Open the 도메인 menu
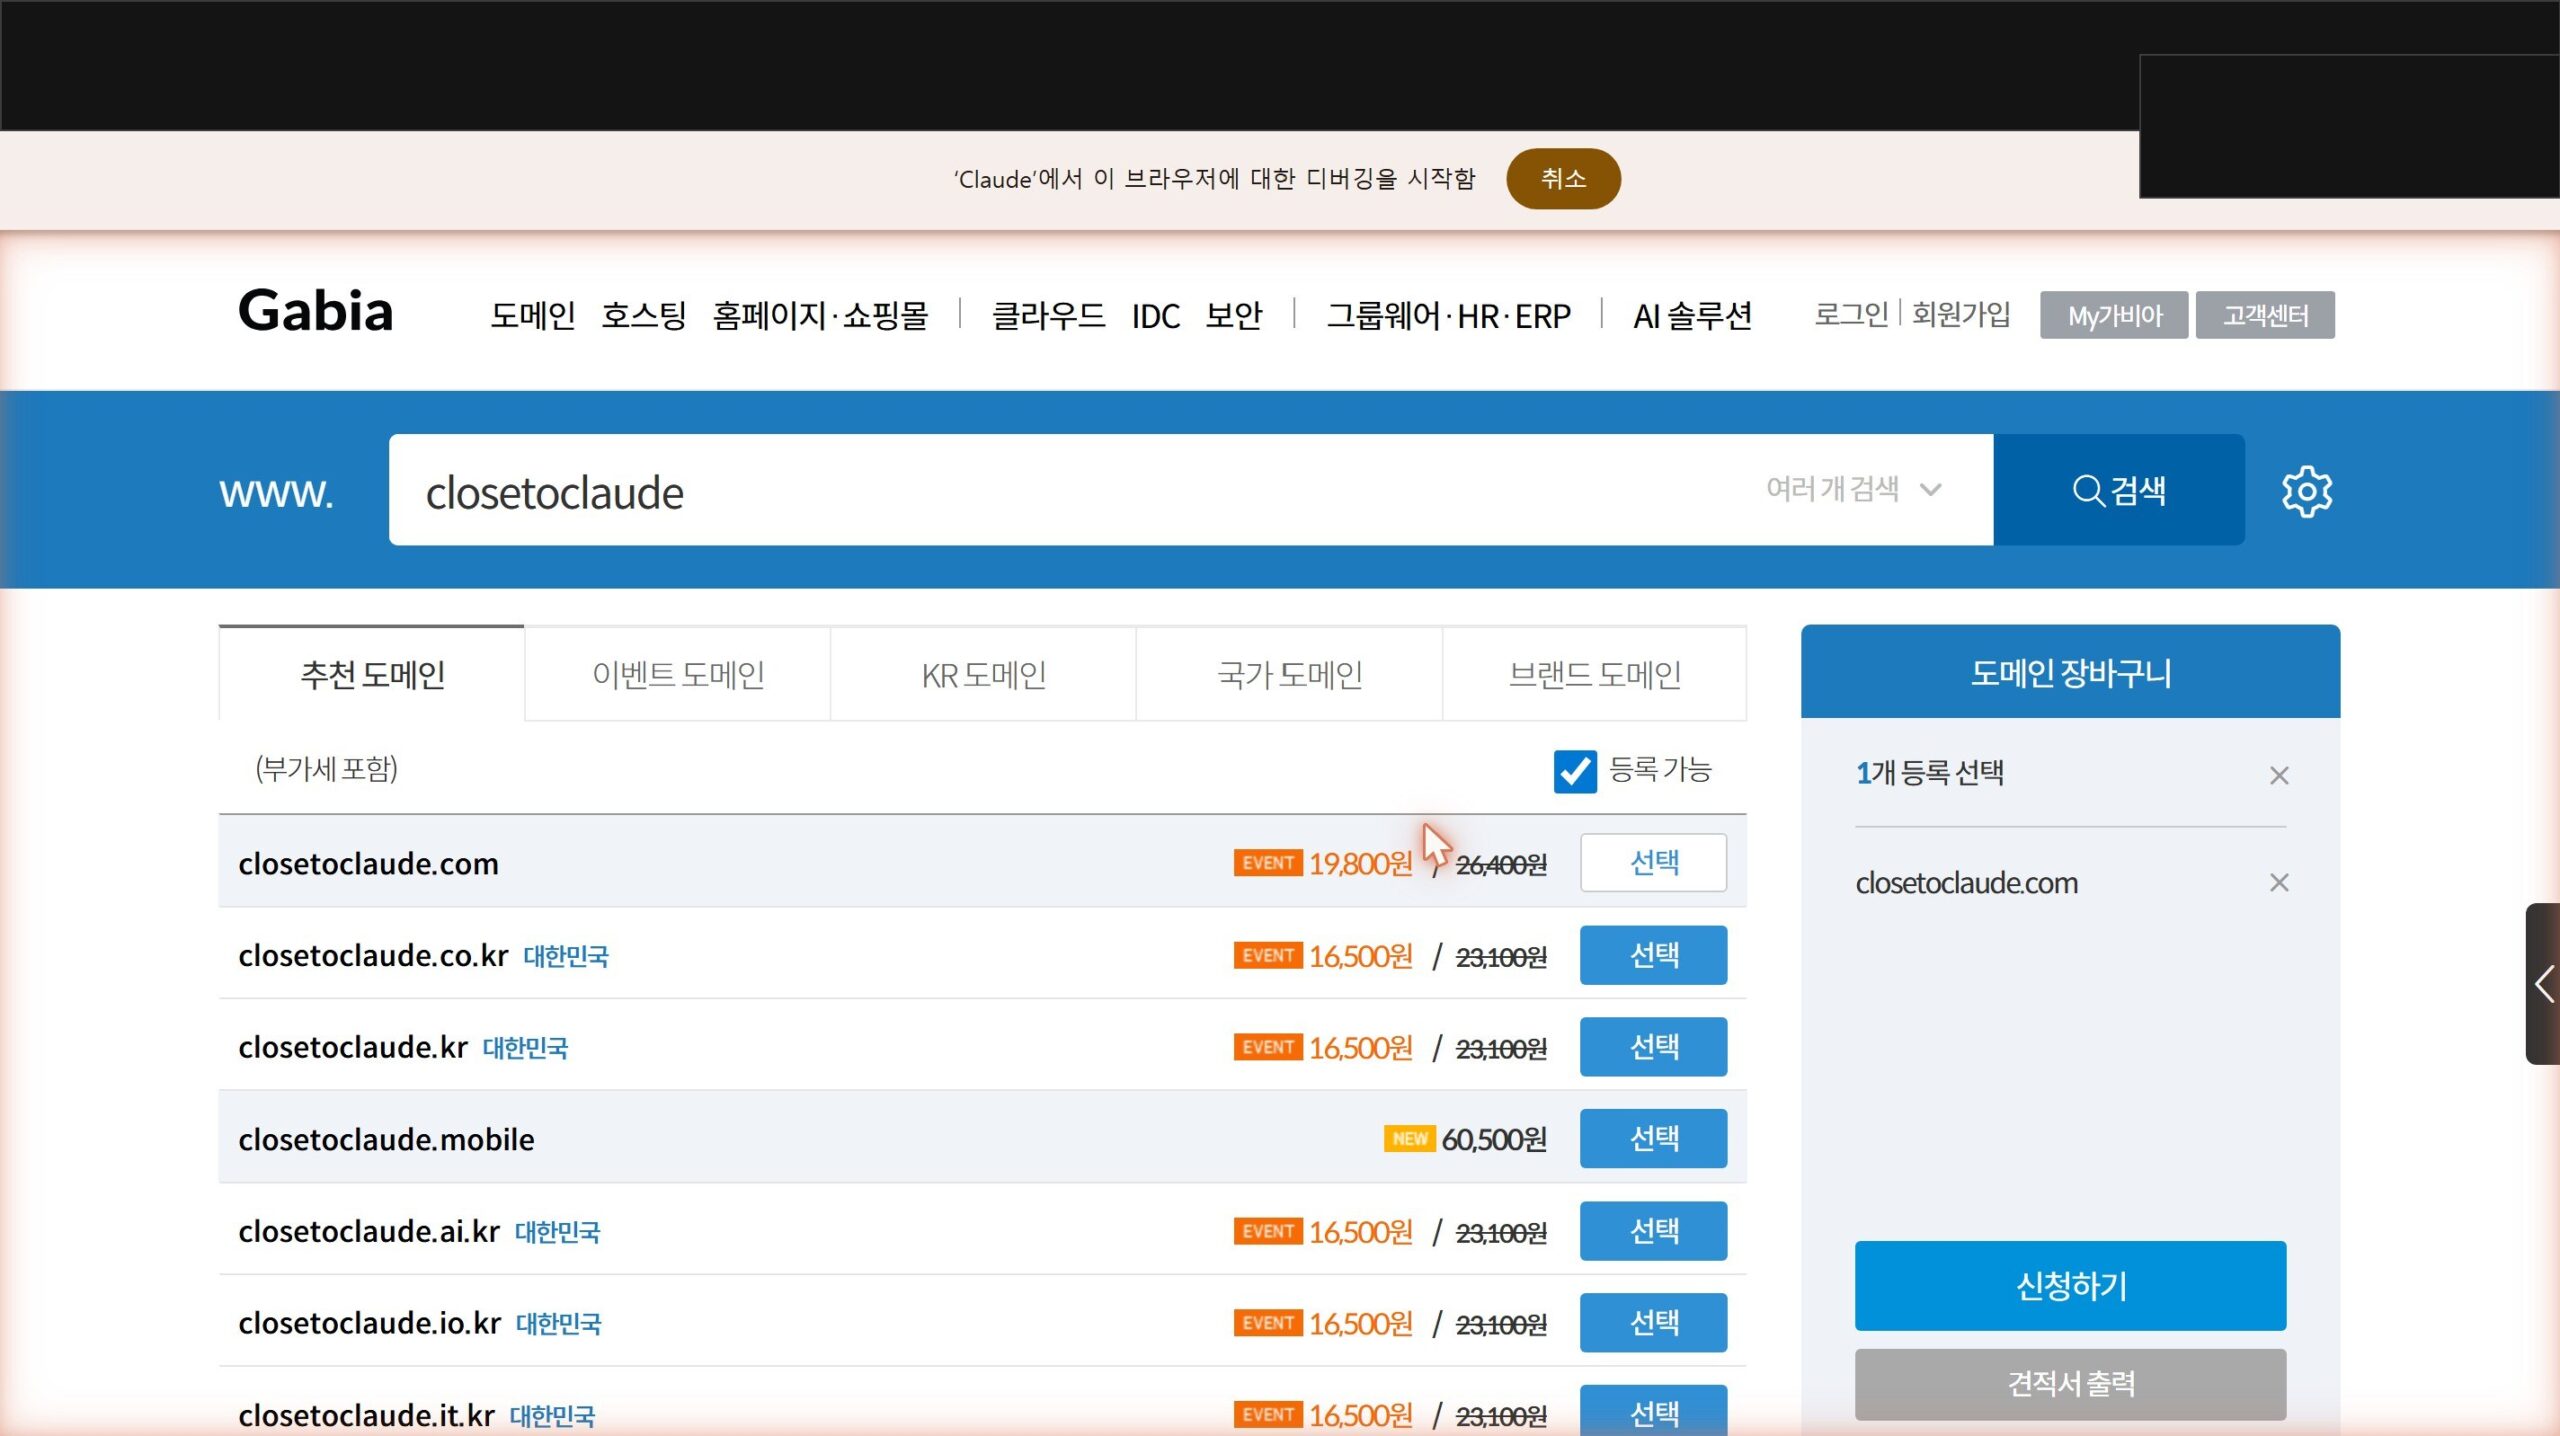 pyautogui.click(x=532, y=315)
